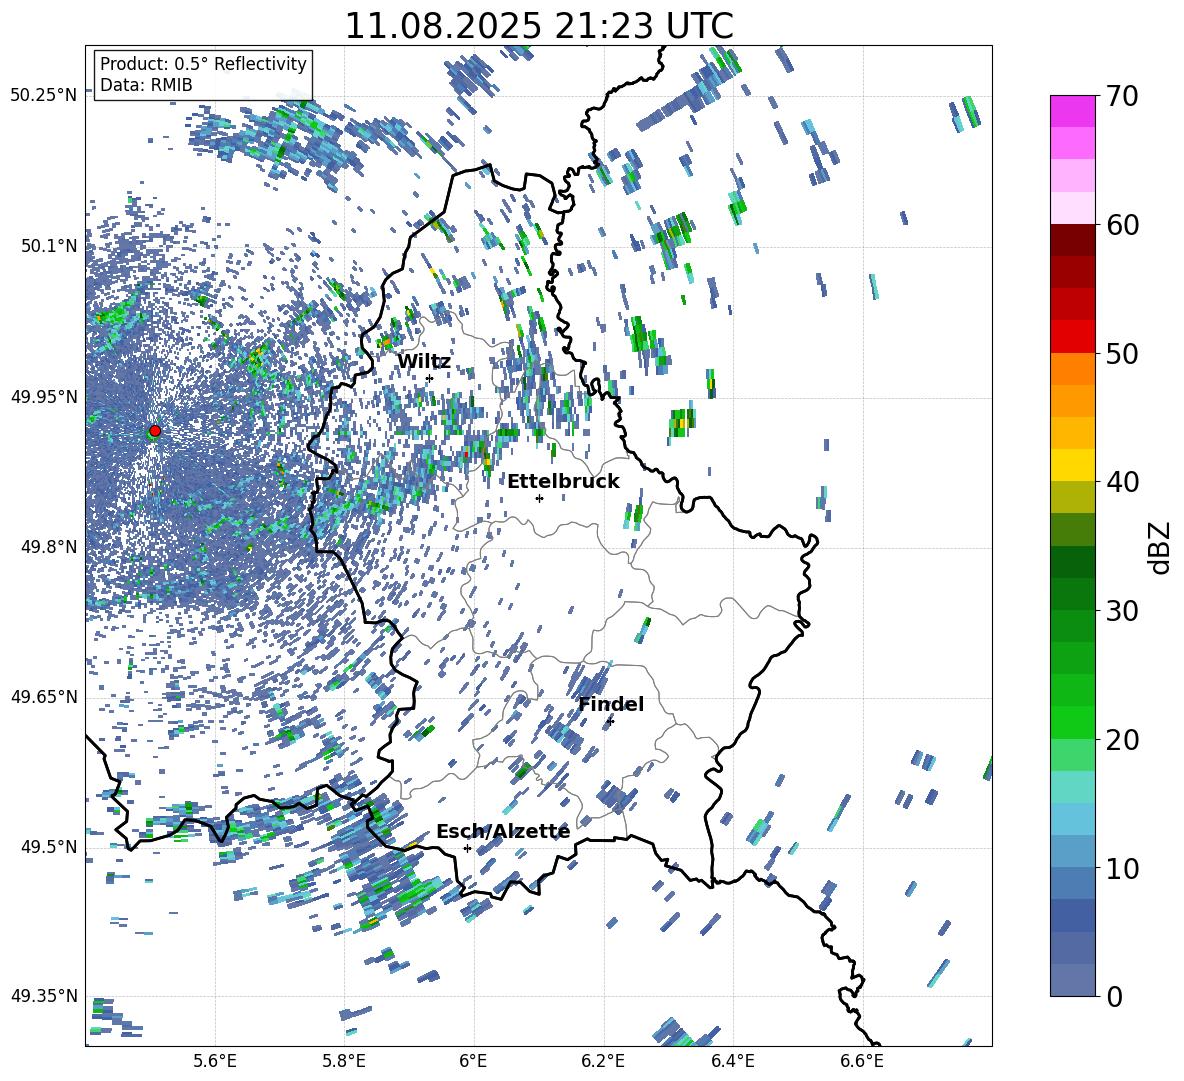Click the Findel location label
Image resolution: width=1184 pixels, height=1081 pixels.
point(611,704)
